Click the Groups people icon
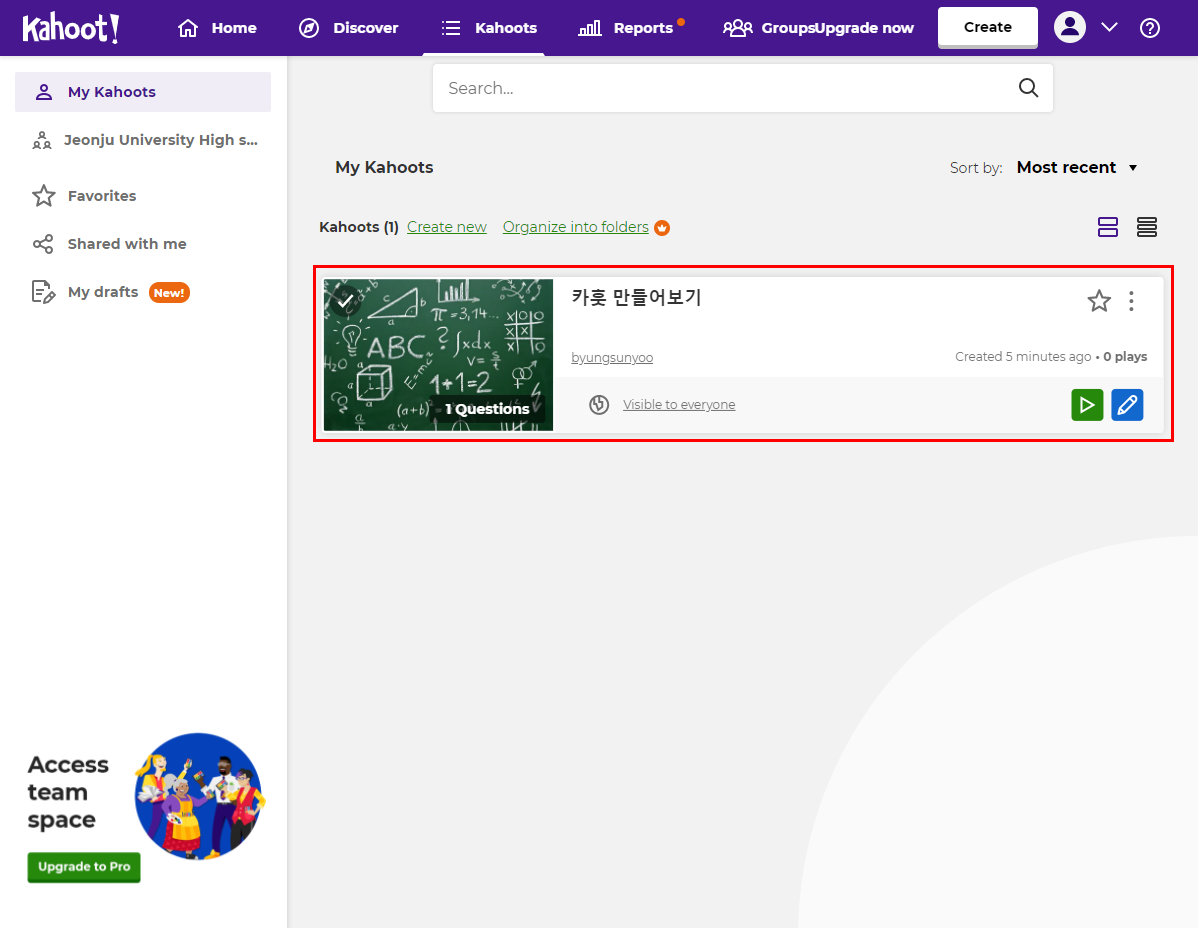 (737, 28)
